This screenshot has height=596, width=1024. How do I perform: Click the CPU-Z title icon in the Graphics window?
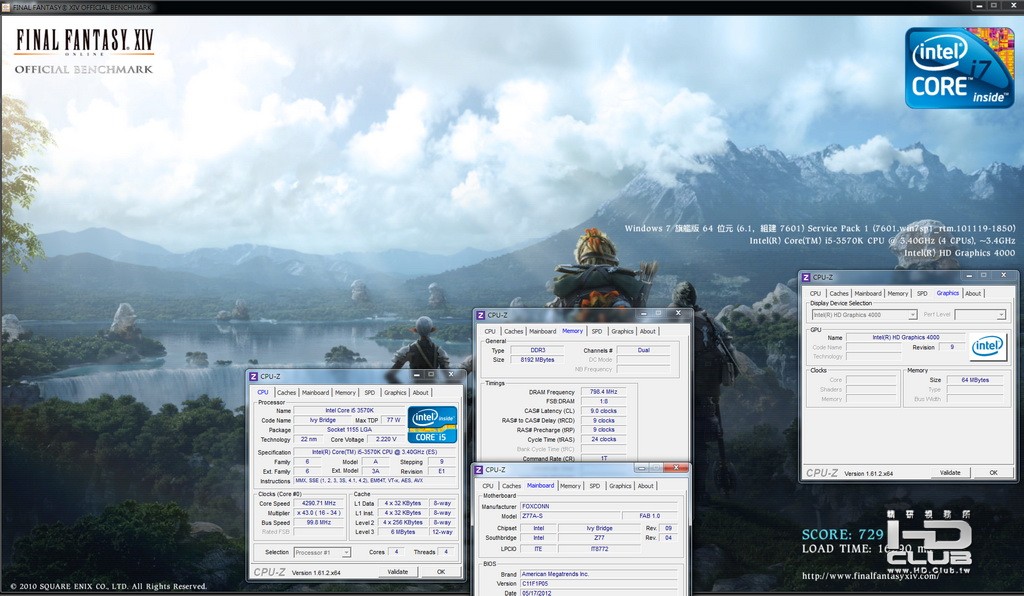[806, 277]
